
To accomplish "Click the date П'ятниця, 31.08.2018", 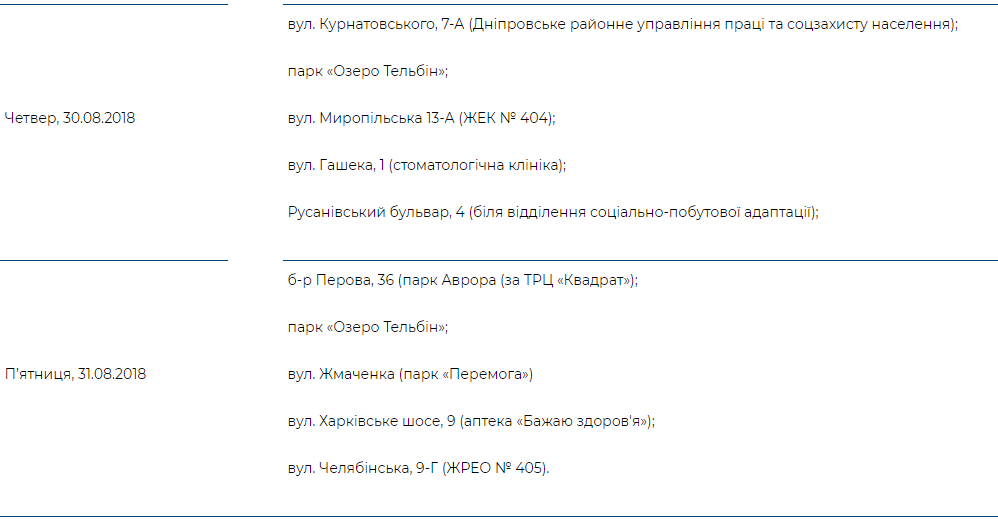I will point(76,374).
